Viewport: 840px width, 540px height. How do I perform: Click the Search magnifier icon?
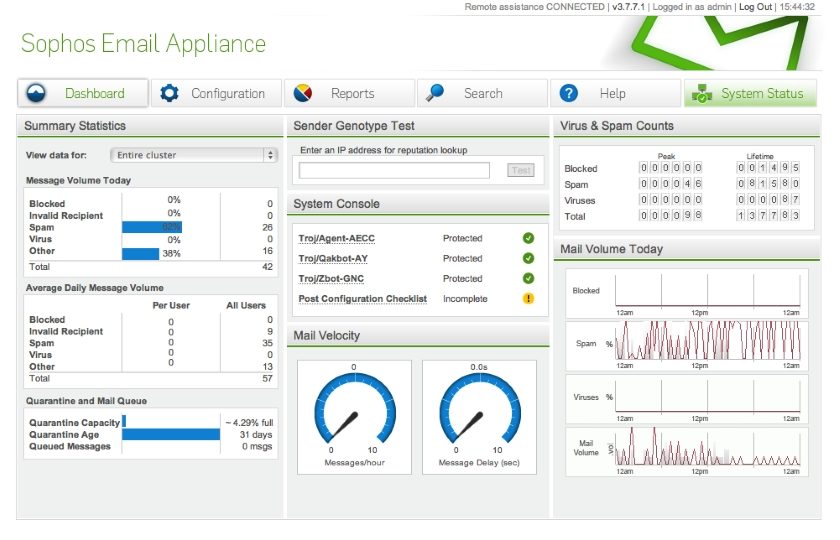(435, 93)
